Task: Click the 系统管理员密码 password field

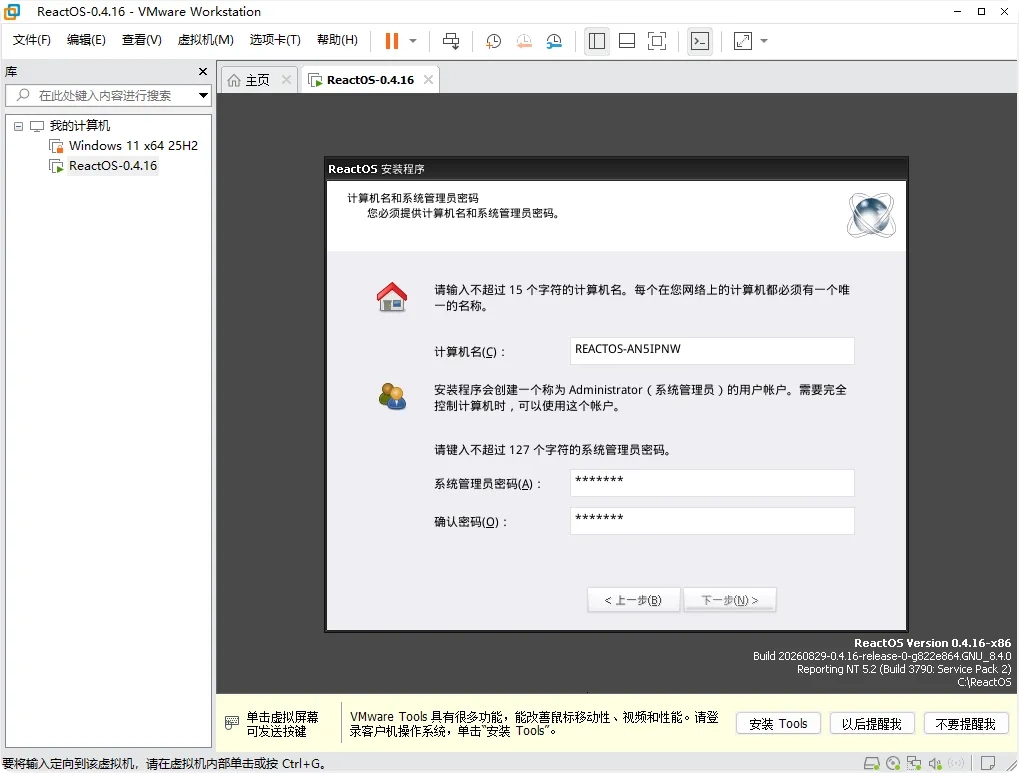Action: point(712,483)
